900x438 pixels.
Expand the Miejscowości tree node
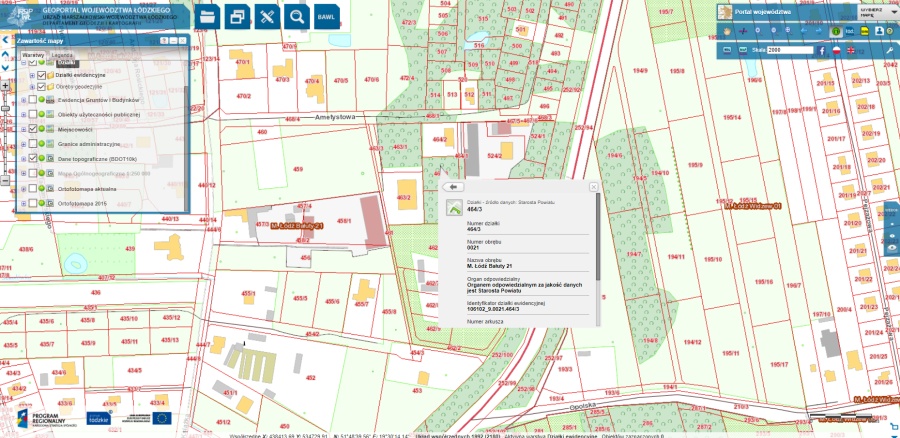click(24, 130)
